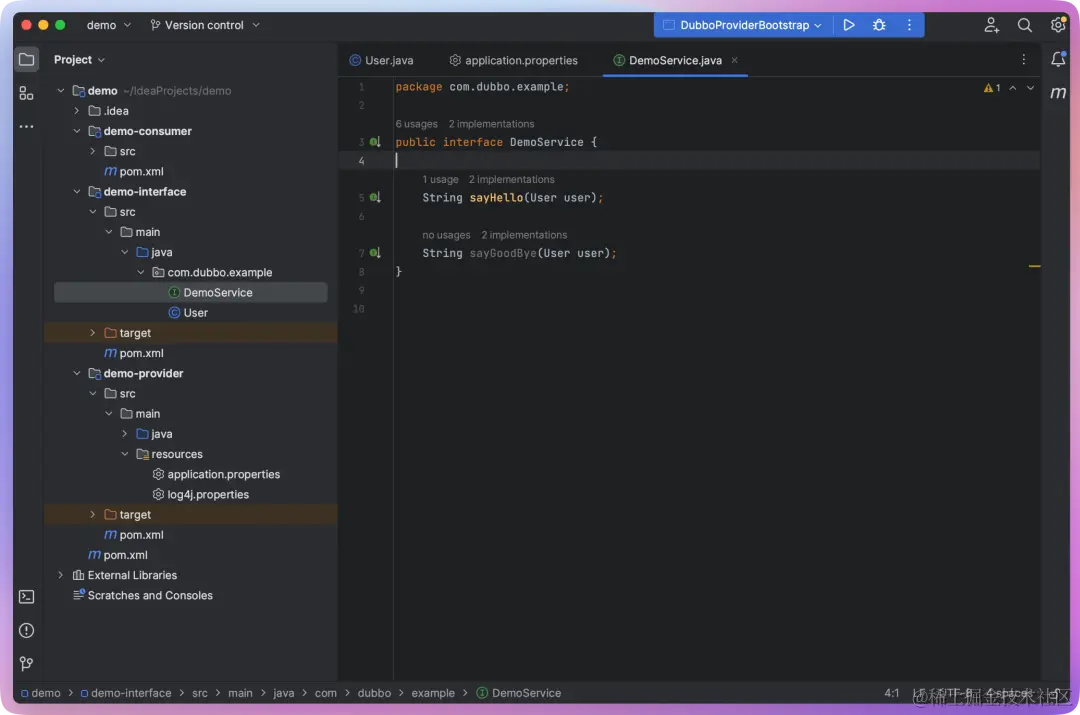Open Search Everywhere magnifier icon

[x=1025, y=25]
